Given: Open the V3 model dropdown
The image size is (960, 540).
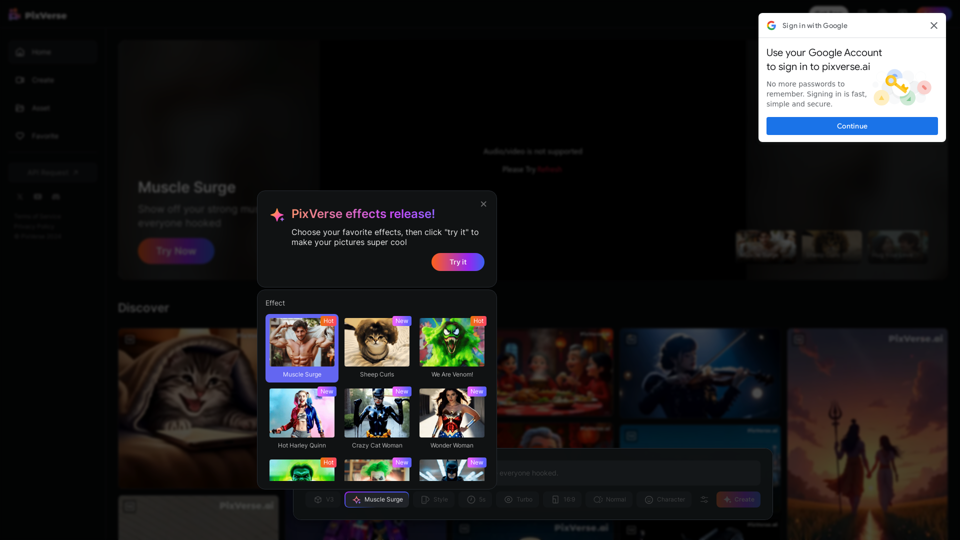Looking at the screenshot, I should (x=324, y=500).
